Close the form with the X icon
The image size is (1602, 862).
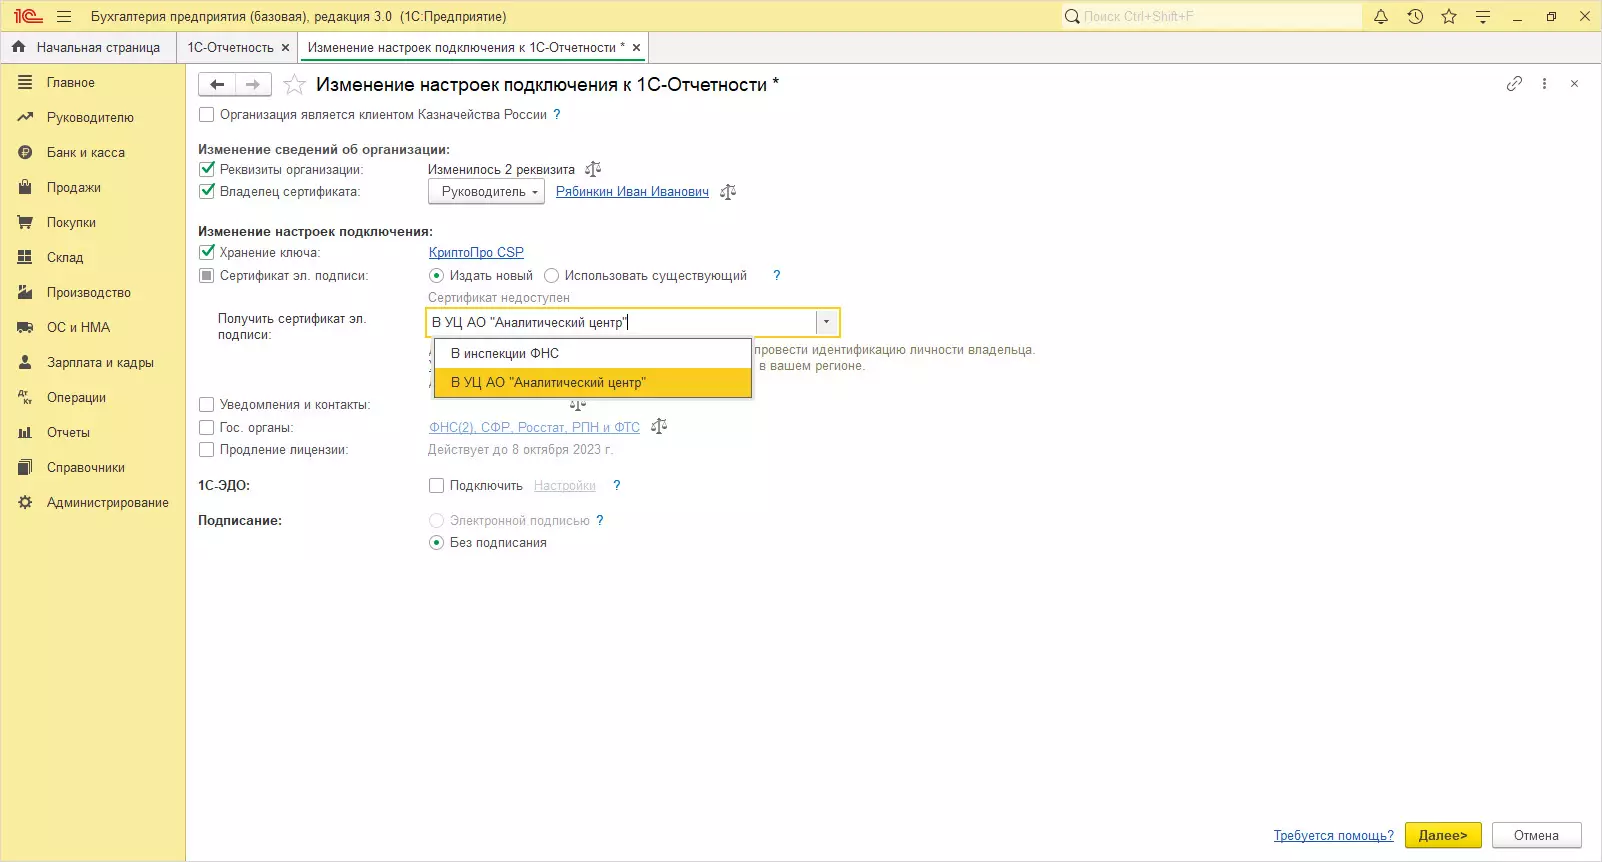1574,84
